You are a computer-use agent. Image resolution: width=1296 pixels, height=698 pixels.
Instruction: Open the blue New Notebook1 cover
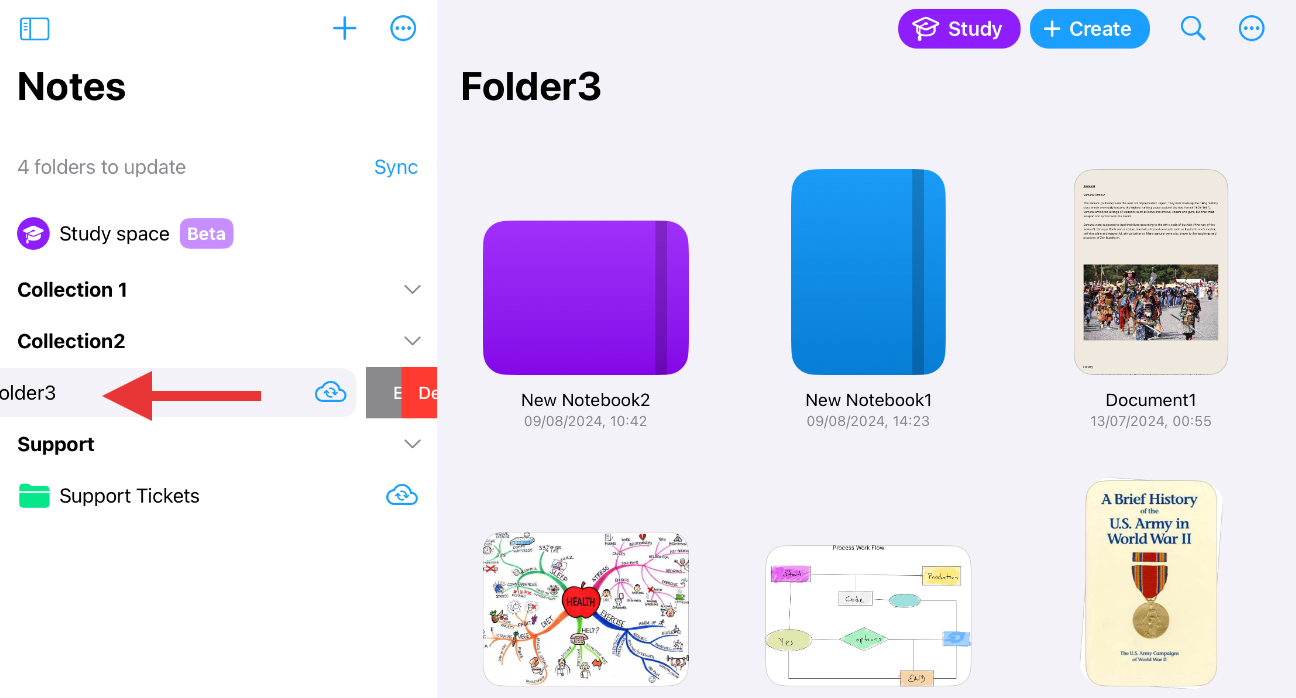[x=868, y=272]
